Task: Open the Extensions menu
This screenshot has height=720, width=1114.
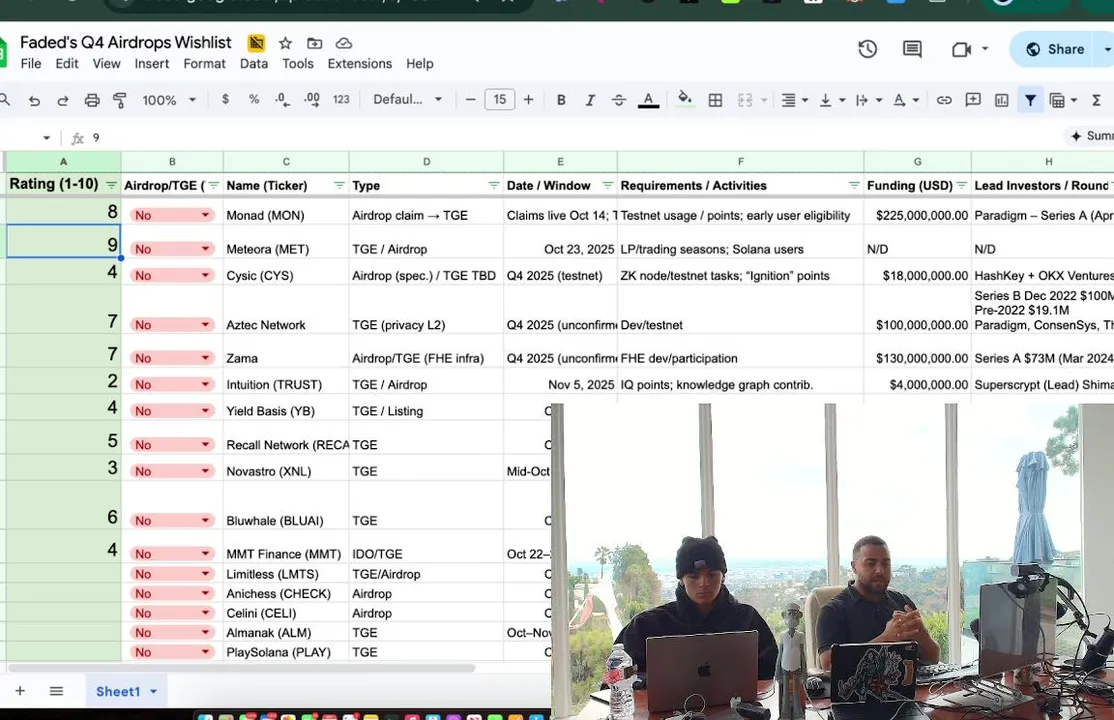Action: click(x=359, y=63)
